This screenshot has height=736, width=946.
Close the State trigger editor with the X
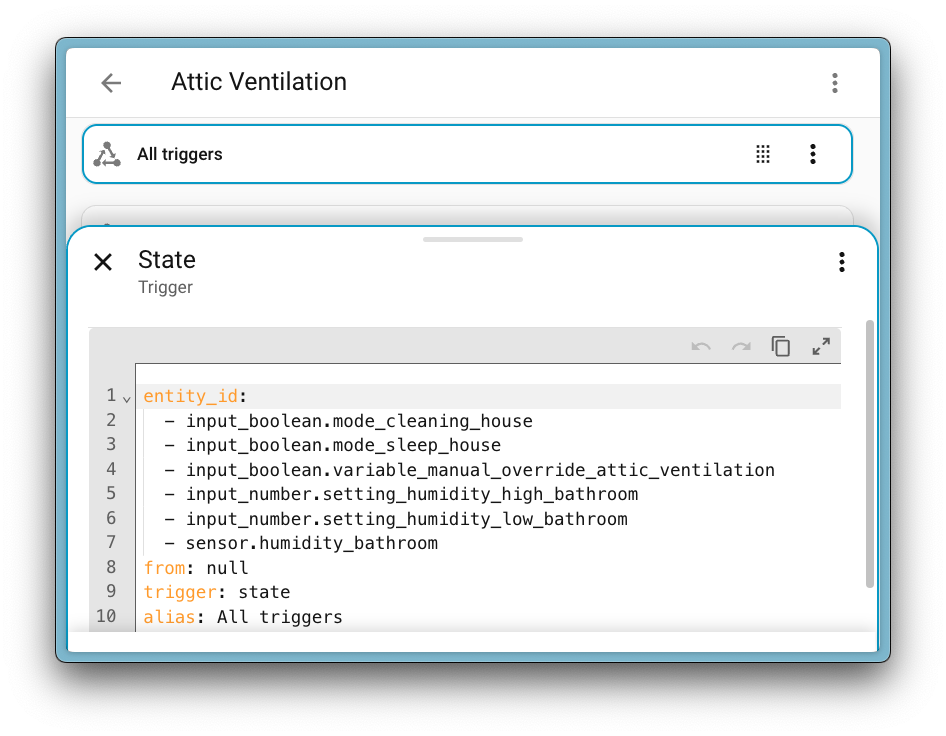coord(103,261)
